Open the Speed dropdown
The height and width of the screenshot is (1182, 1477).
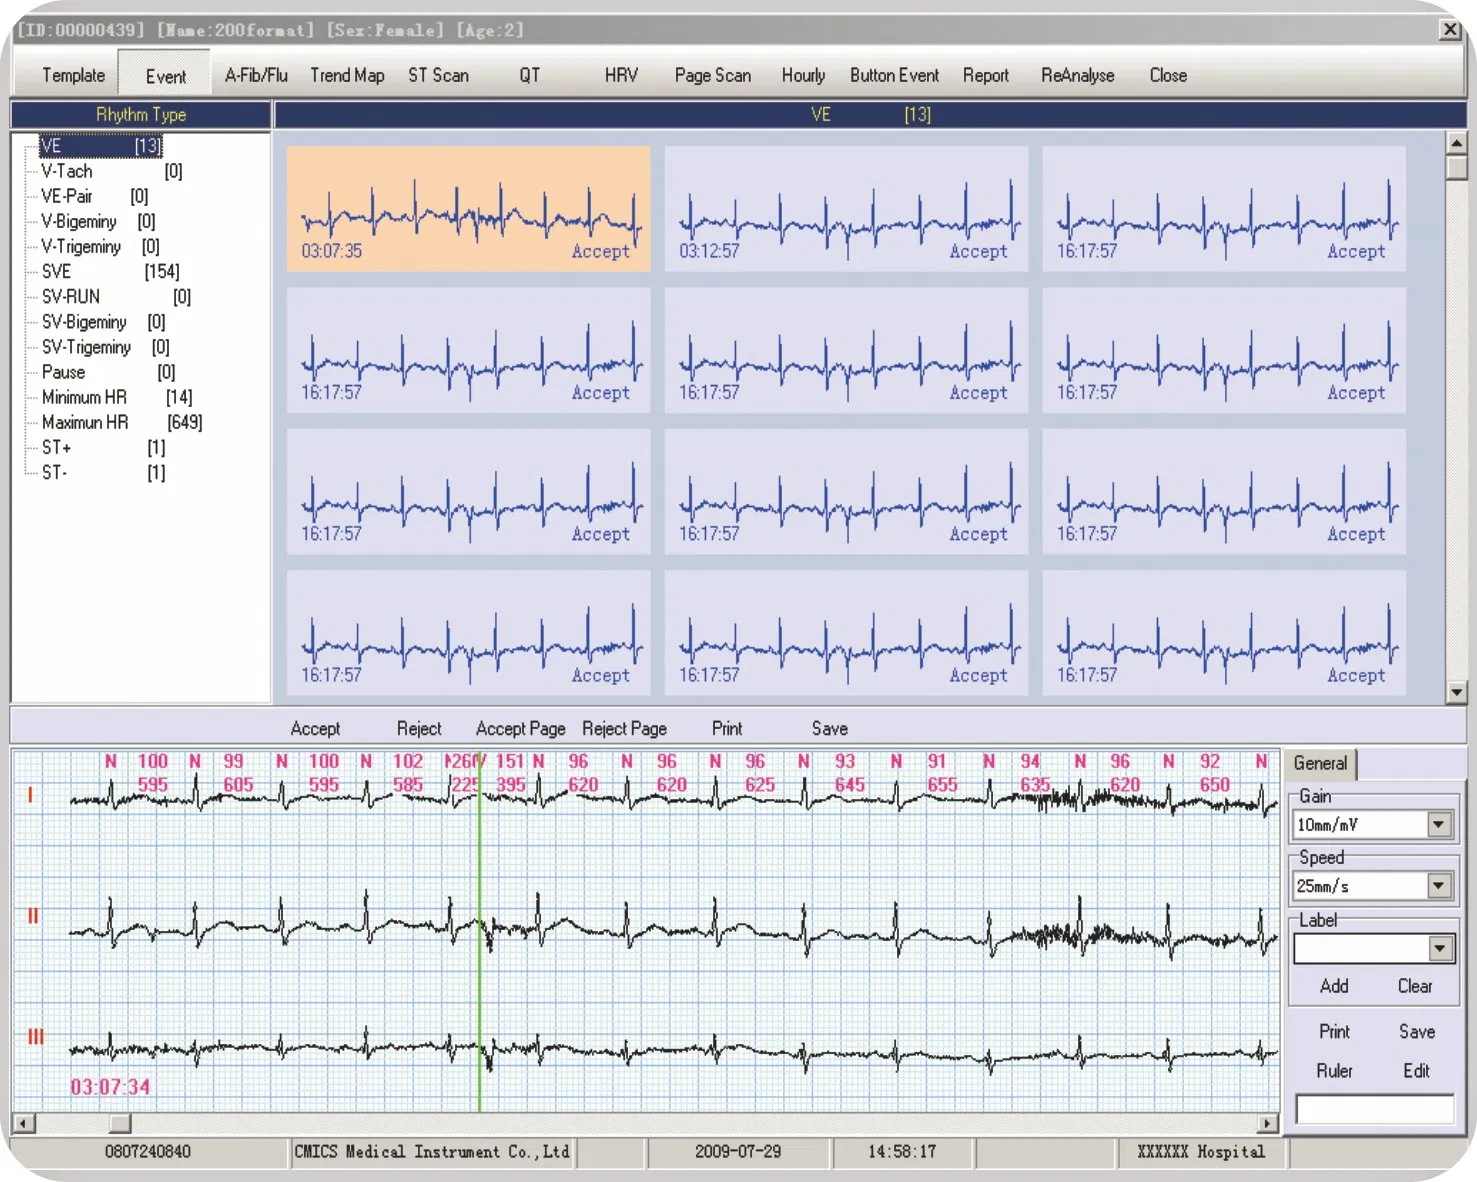pyautogui.click(x=1439, y=886)
